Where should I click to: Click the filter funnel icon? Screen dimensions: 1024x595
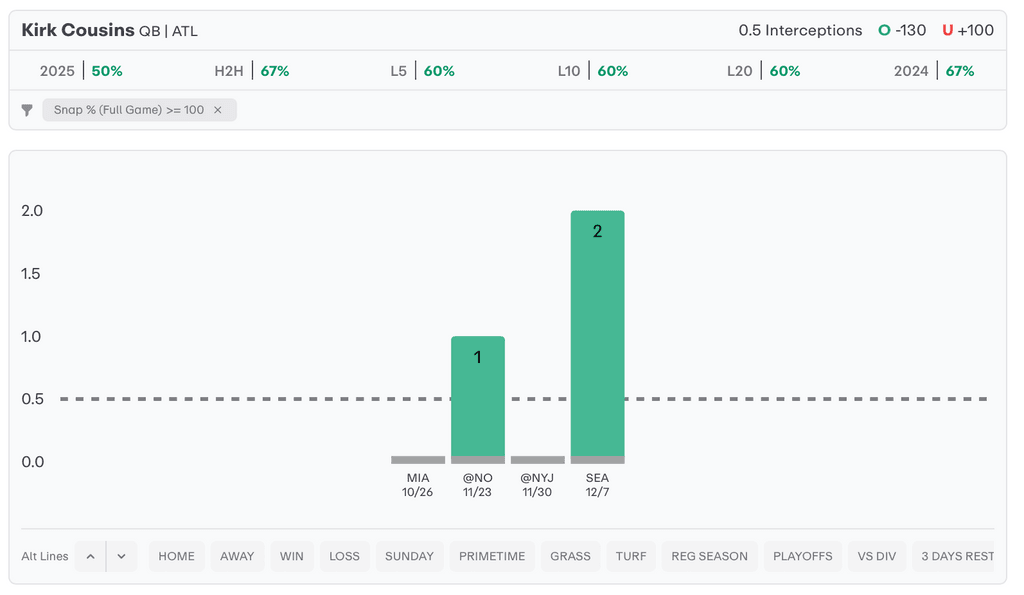[x=28, y=110]
